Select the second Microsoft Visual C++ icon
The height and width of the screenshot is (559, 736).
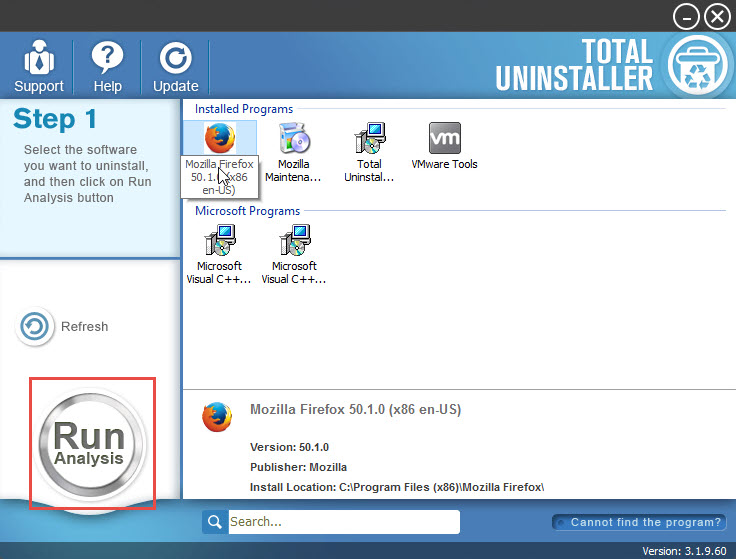click(294, 240)
